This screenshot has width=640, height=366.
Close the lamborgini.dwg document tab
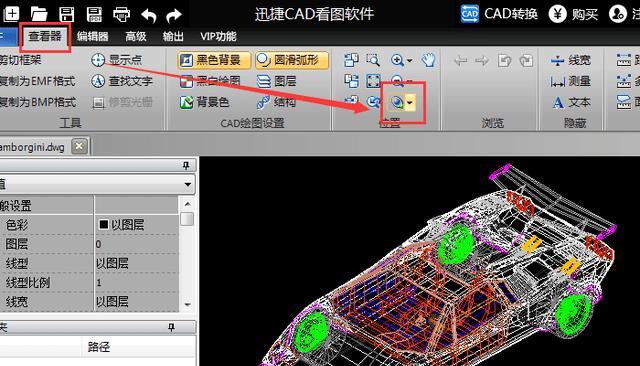(79, 146)
